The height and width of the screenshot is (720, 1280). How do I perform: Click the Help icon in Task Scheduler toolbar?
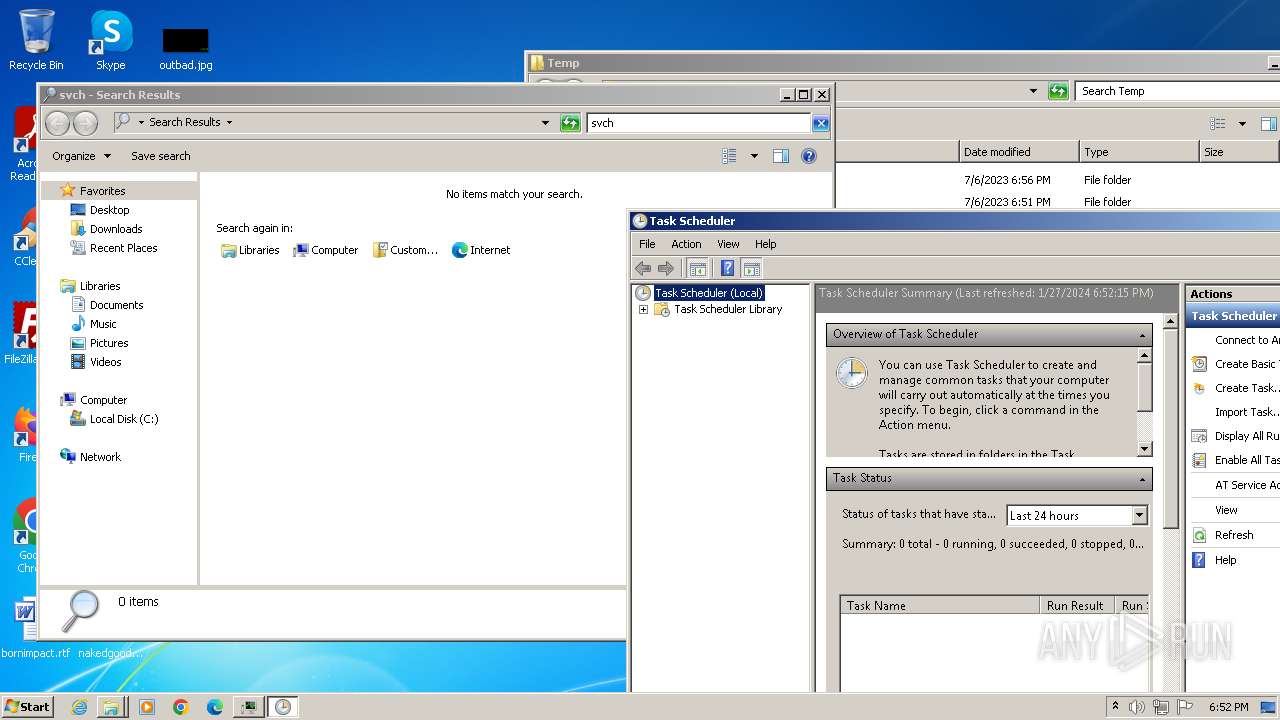tap(727, 268)
